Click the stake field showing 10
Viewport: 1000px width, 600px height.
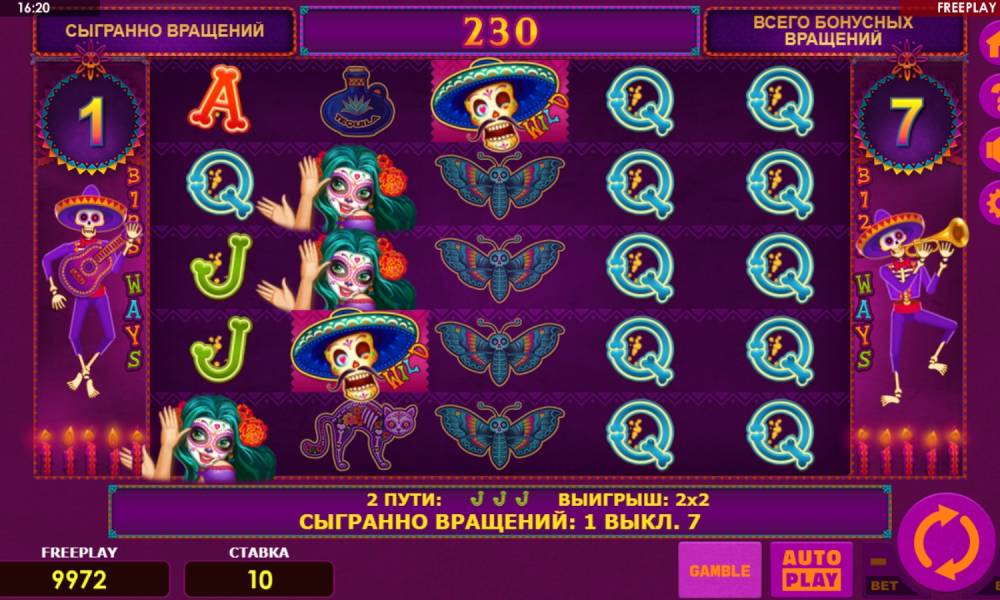click(x=259, y=580)
